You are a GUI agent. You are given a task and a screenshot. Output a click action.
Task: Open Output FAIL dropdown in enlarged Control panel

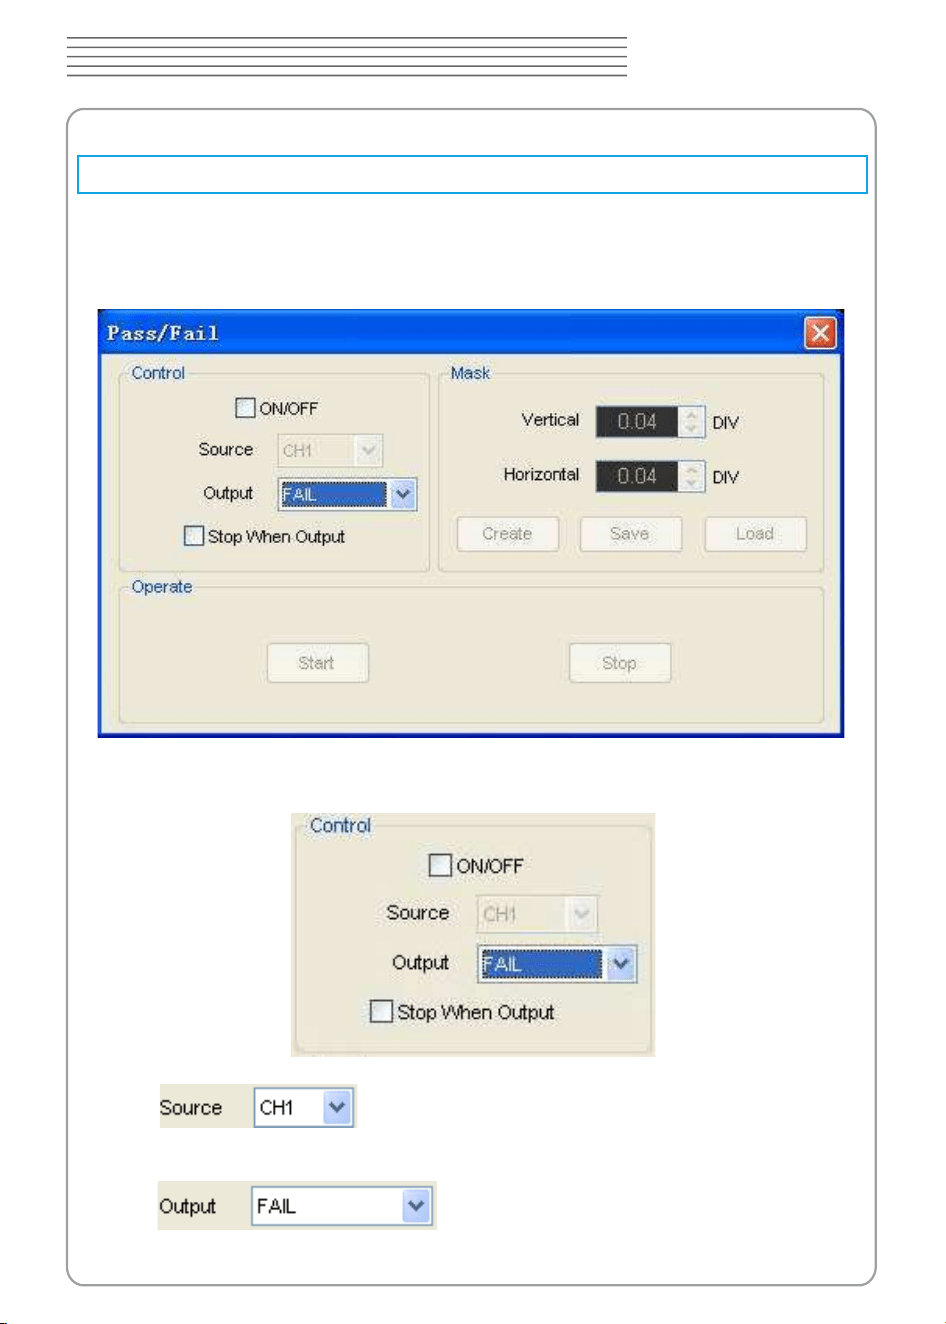click(x=621, y=964)
